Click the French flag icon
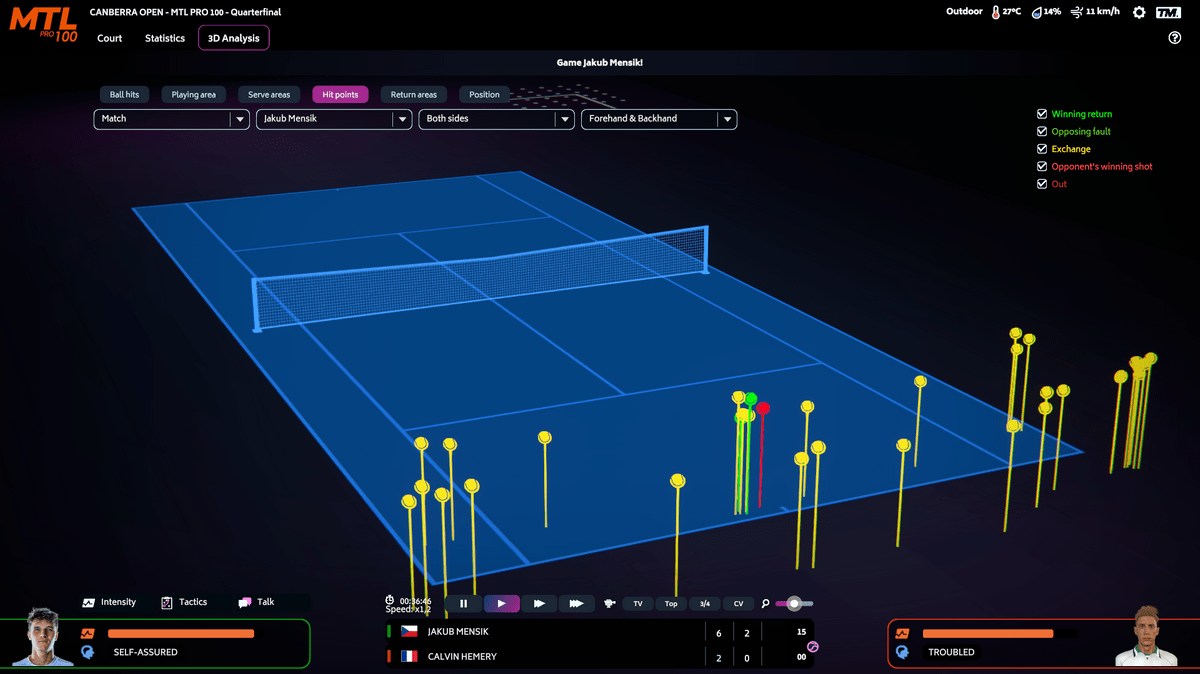The width and height of the screenshot is (1200, 674). pos(409,656)
